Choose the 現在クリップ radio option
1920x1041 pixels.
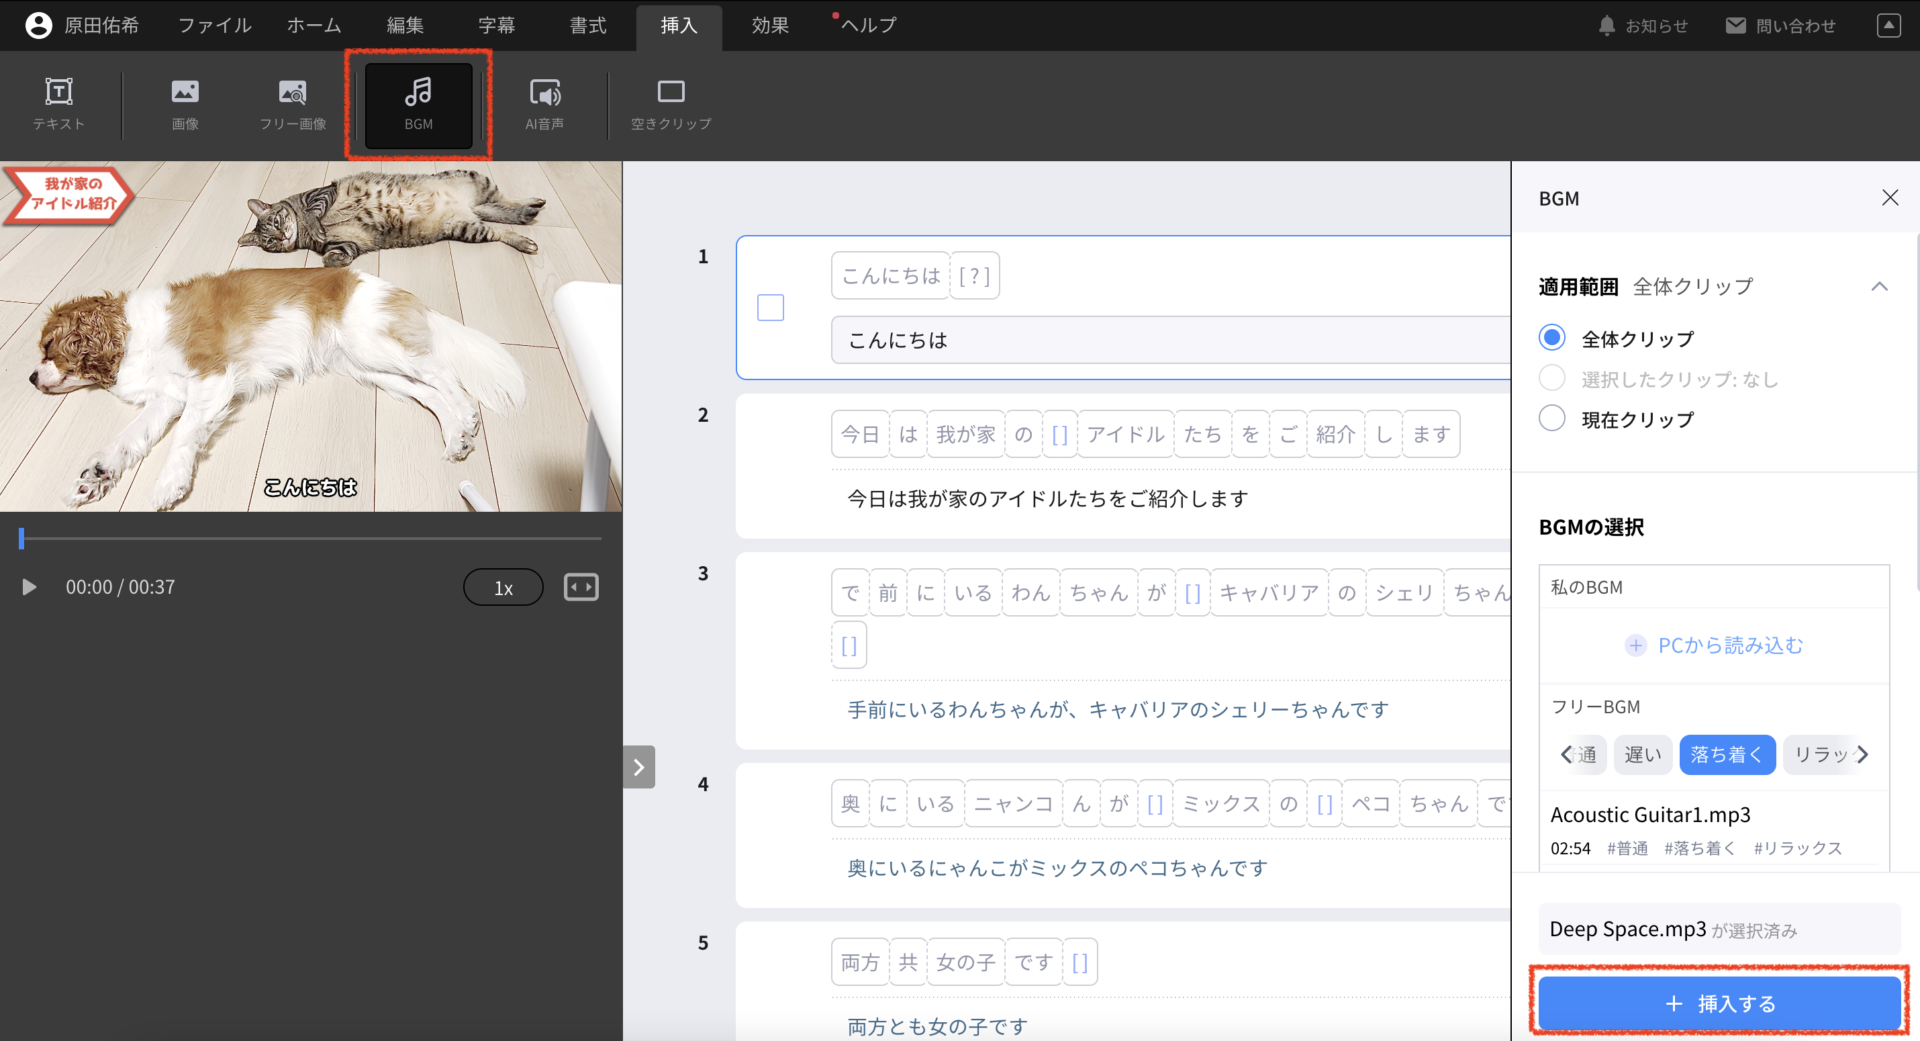coord(1552,419)
